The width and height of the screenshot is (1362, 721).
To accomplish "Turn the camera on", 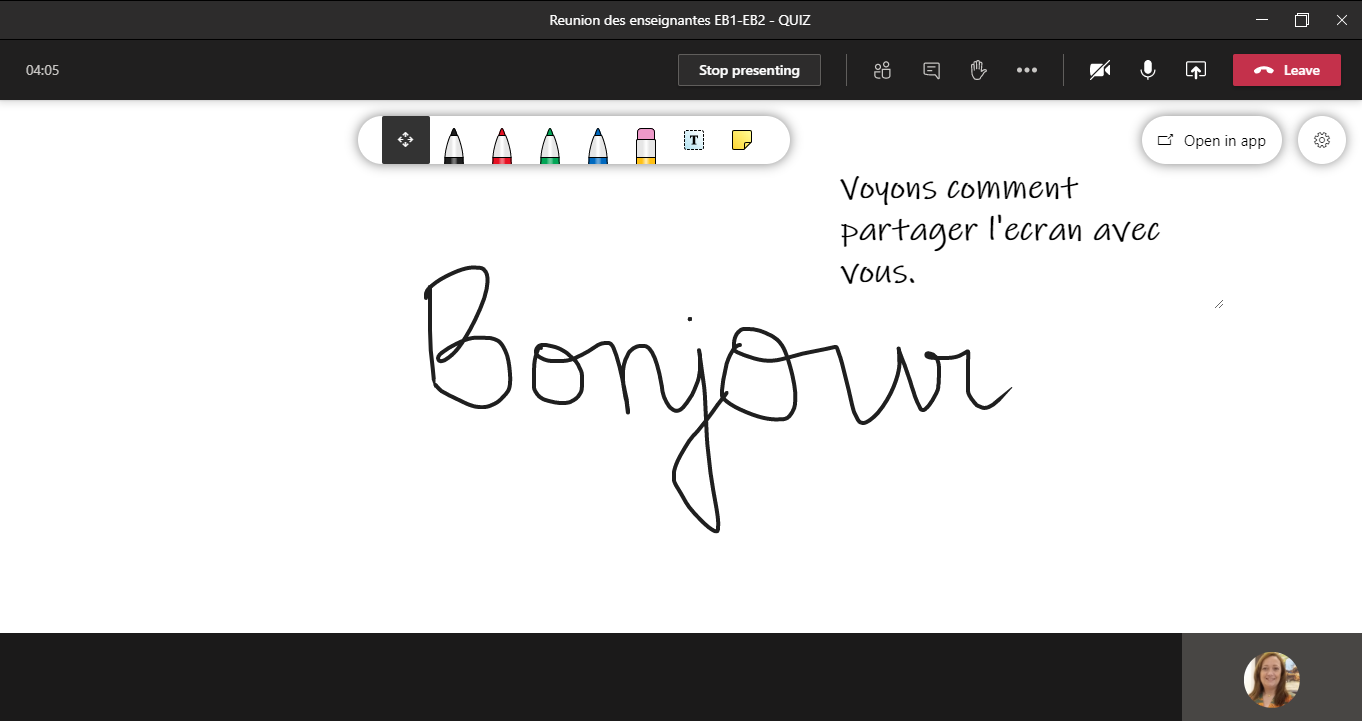I will pos(1100,70).
